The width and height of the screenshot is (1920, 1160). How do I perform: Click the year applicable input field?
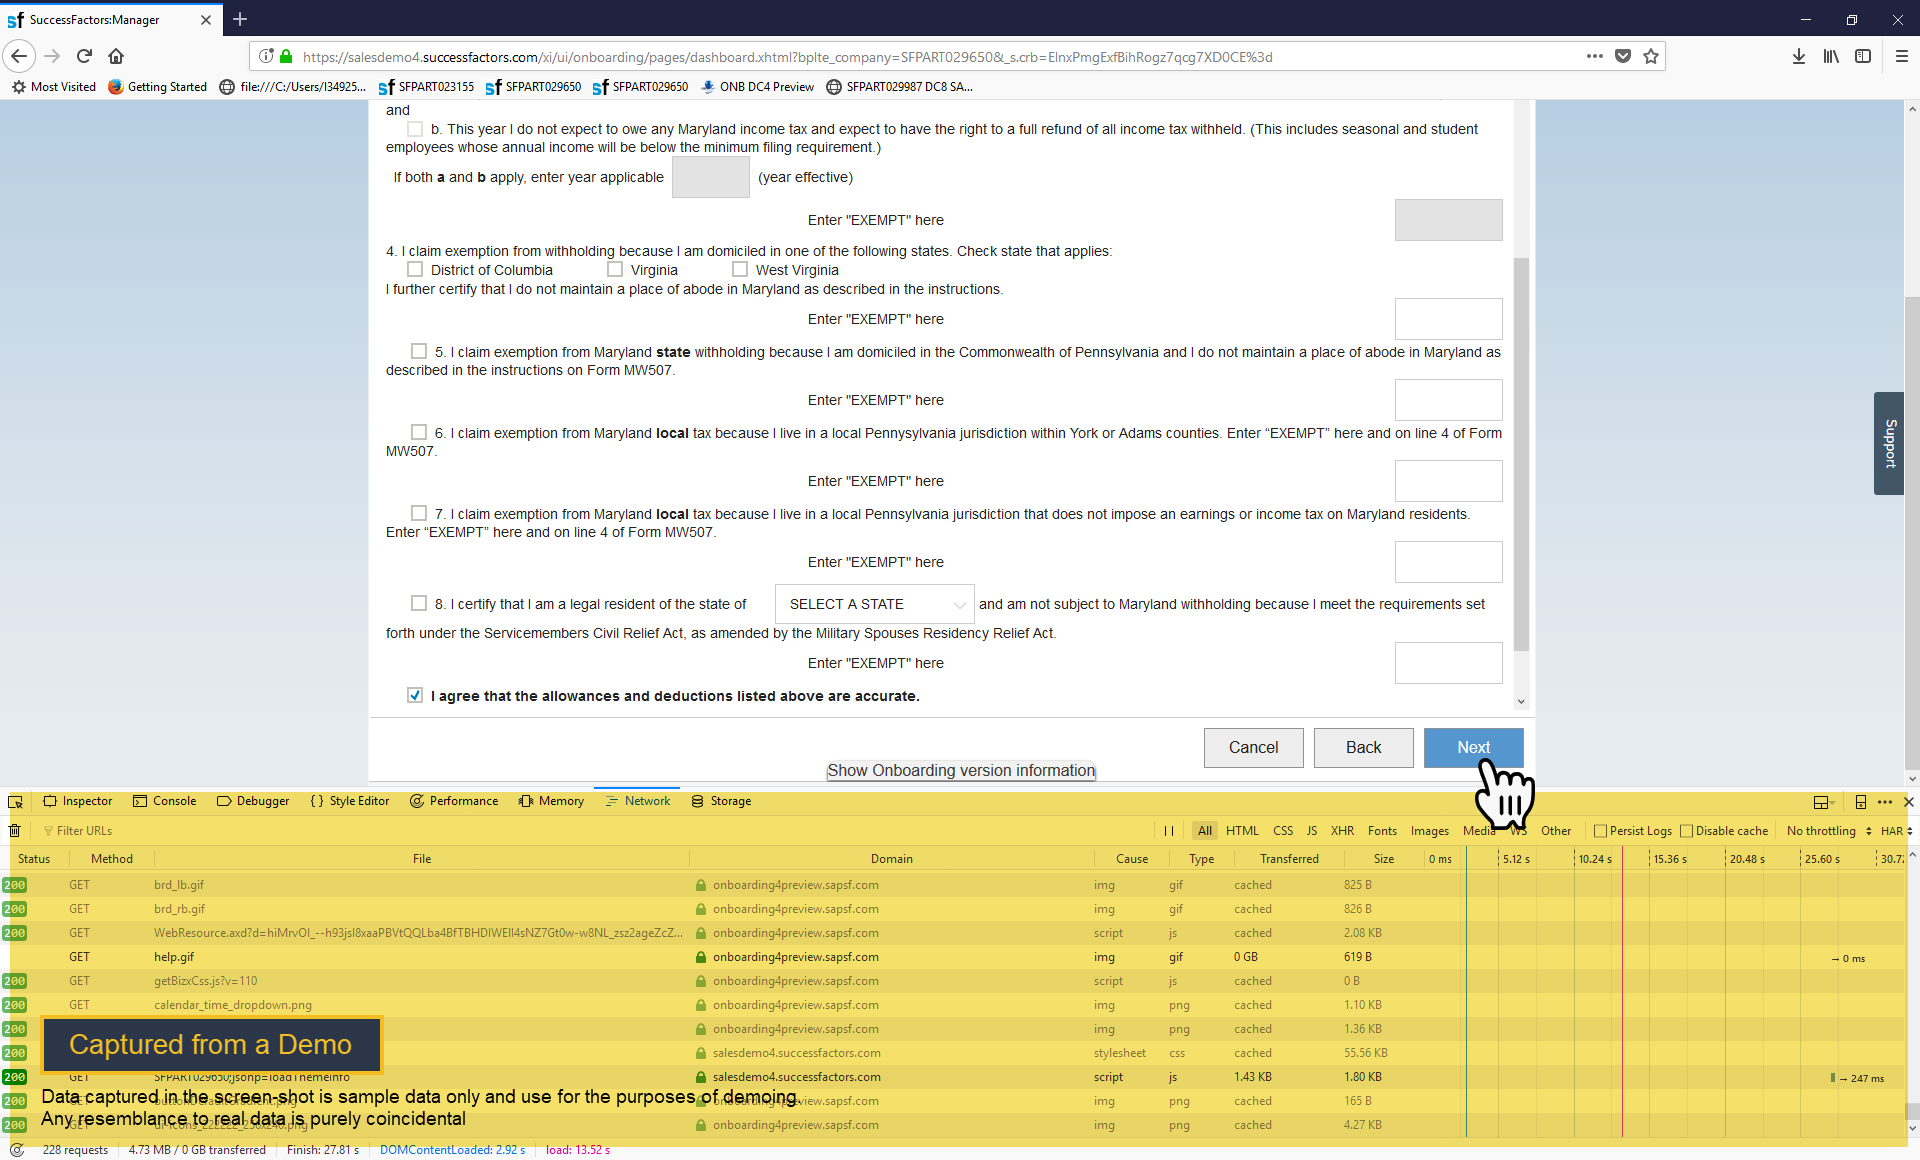[x=711, y=177]
